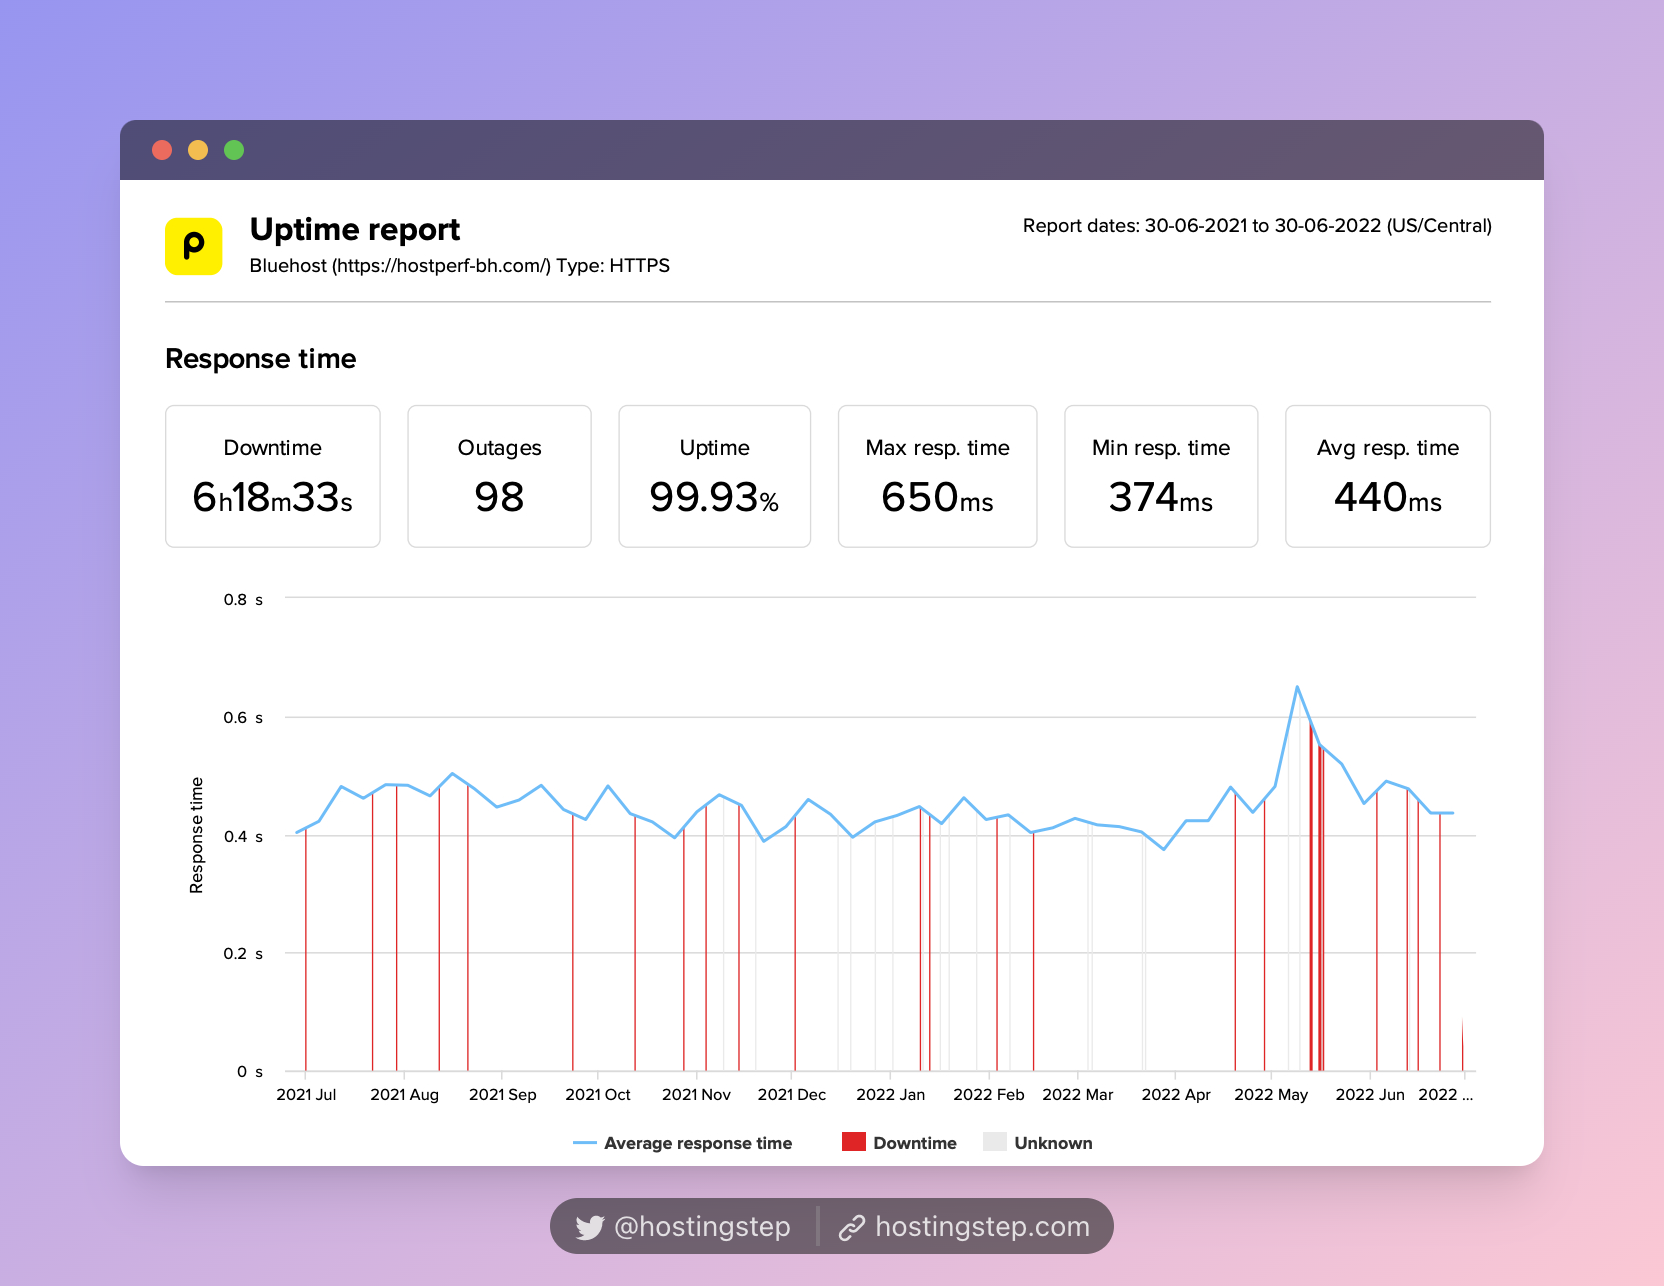Image resolution: width=1664 pixels, height=1286 pixels.
Task: Click the Outages 98 stat card
Action: coord(500,476)
